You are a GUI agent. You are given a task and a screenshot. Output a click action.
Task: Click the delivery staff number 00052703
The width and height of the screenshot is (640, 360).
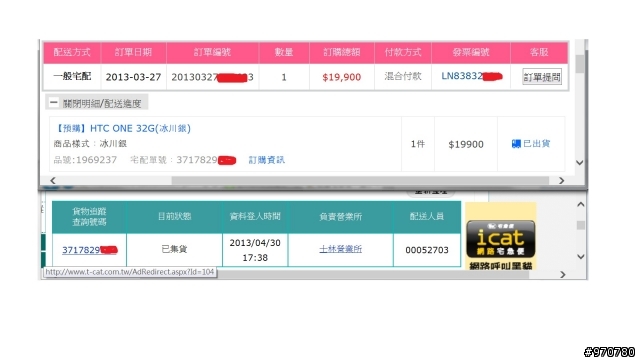point(427,250)
